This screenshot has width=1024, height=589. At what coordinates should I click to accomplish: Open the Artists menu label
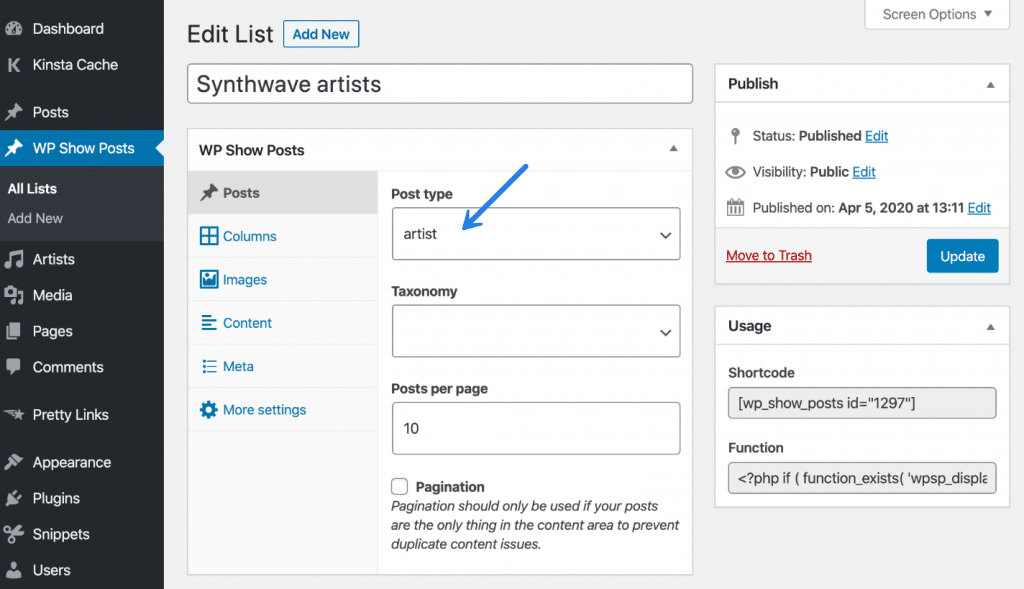point(54,259)
